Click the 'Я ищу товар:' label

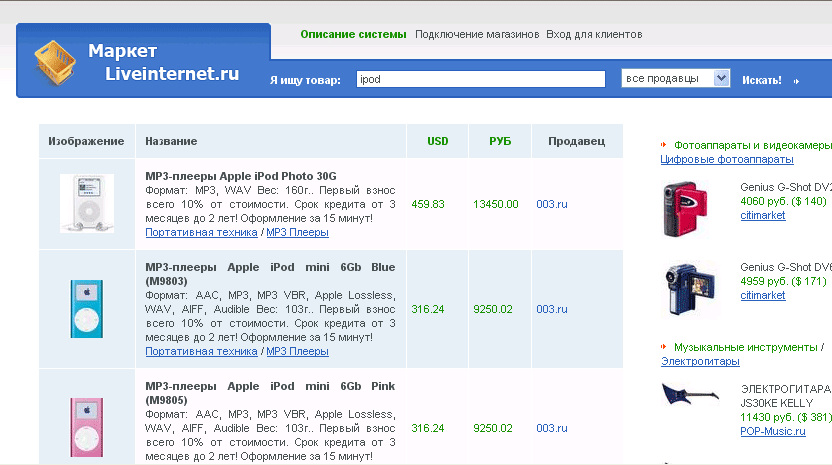305,80
